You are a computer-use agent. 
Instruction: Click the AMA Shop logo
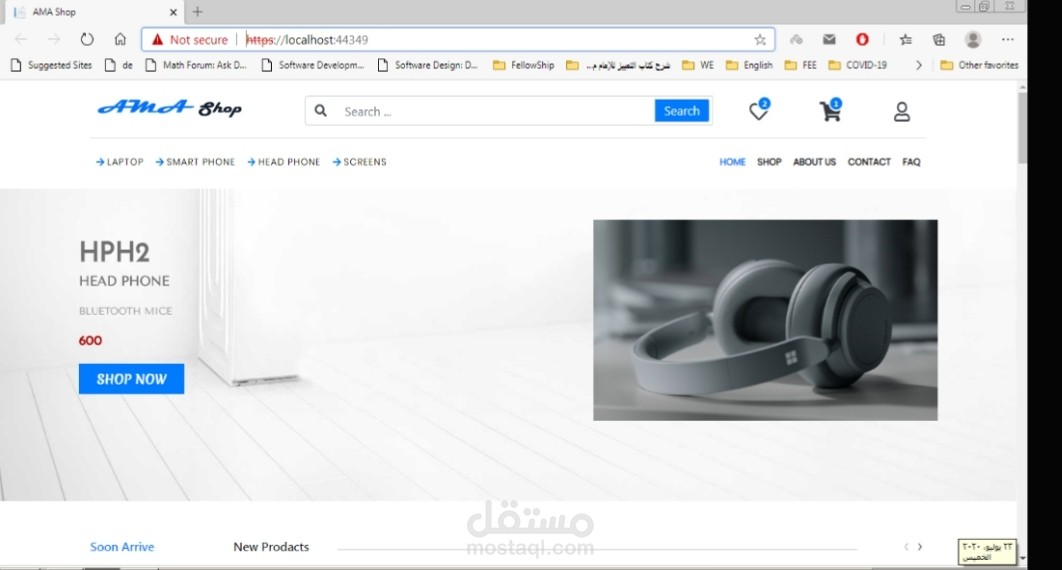pos(169,108)
